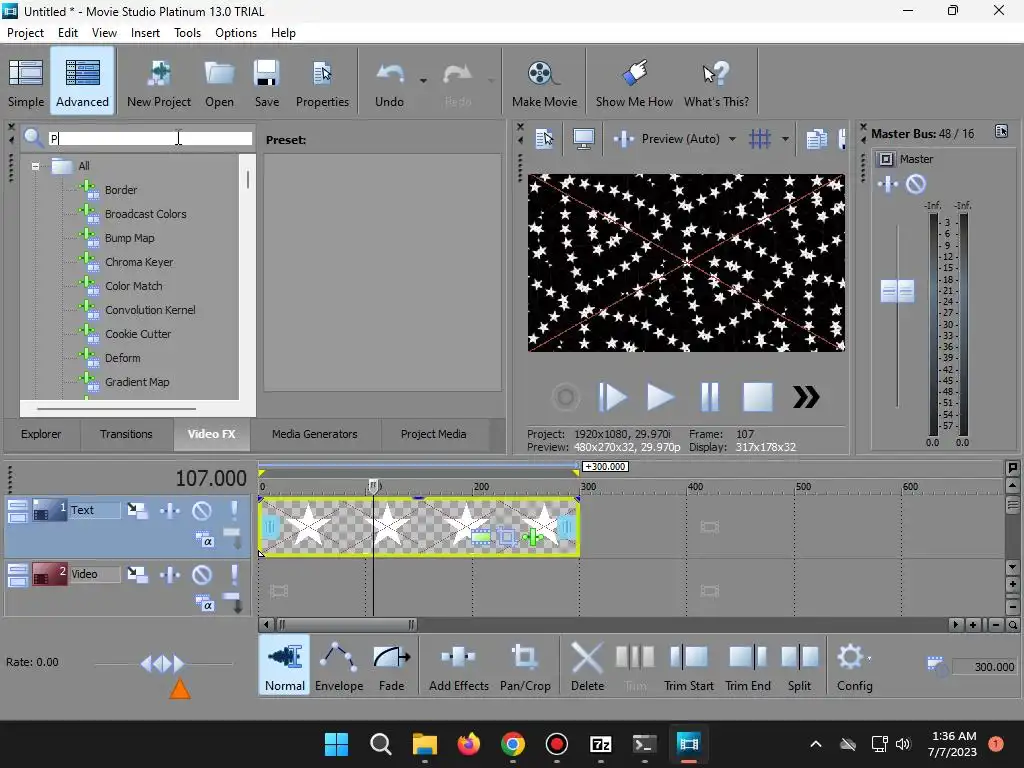The height and width of the screenshot is (768, 1024).
Task: Copy preview snapshot to clipboard
Action: (x=816, y=138)
